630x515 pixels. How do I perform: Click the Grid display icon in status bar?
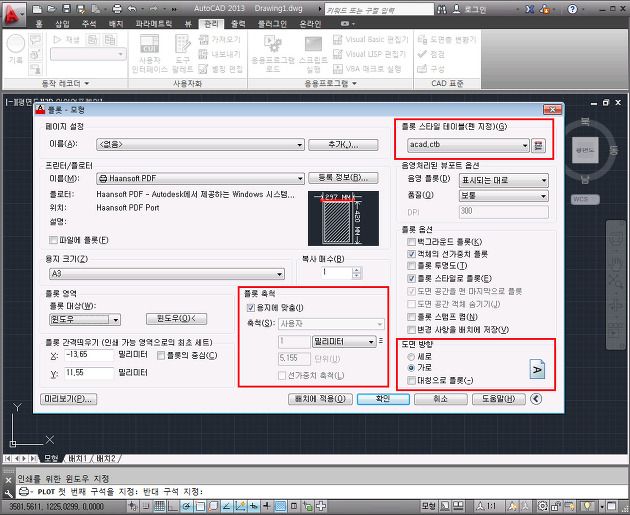click(x=160, y=506)
